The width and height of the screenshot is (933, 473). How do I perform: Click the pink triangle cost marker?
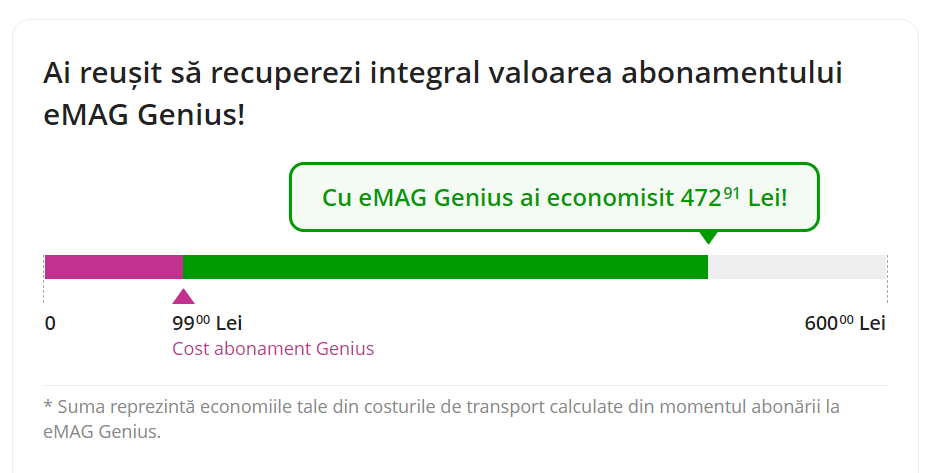click(x=183, y=296)
